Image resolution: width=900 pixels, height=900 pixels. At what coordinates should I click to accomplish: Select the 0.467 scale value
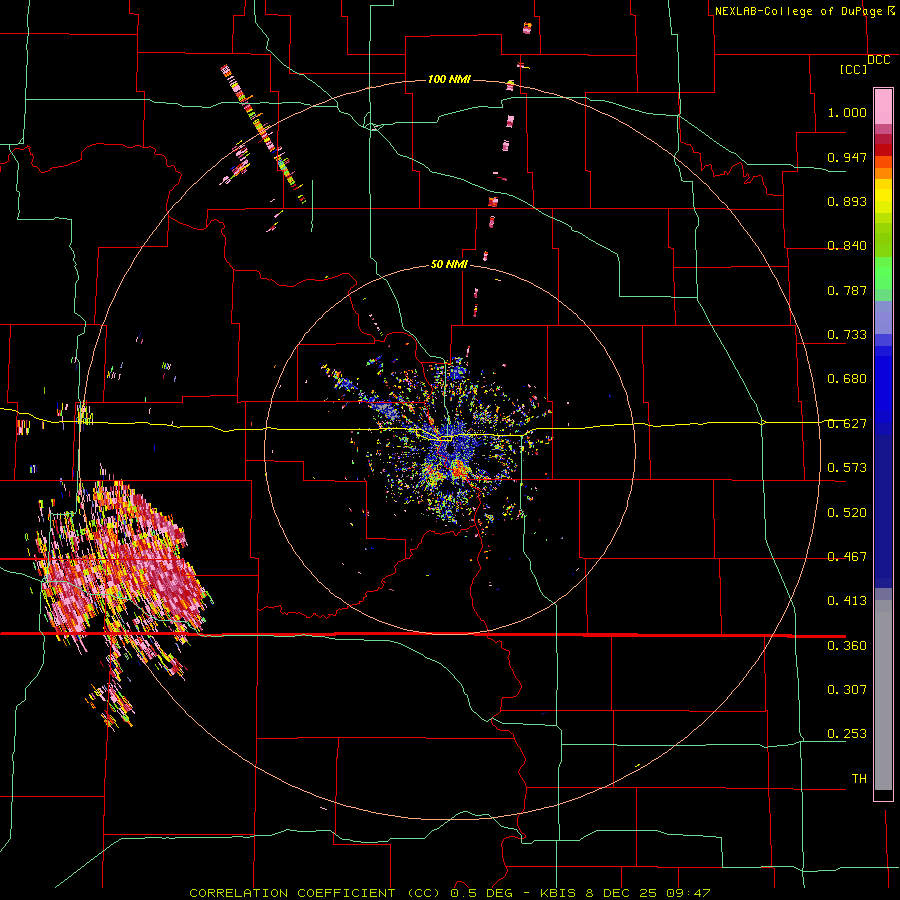coord(847,557)
